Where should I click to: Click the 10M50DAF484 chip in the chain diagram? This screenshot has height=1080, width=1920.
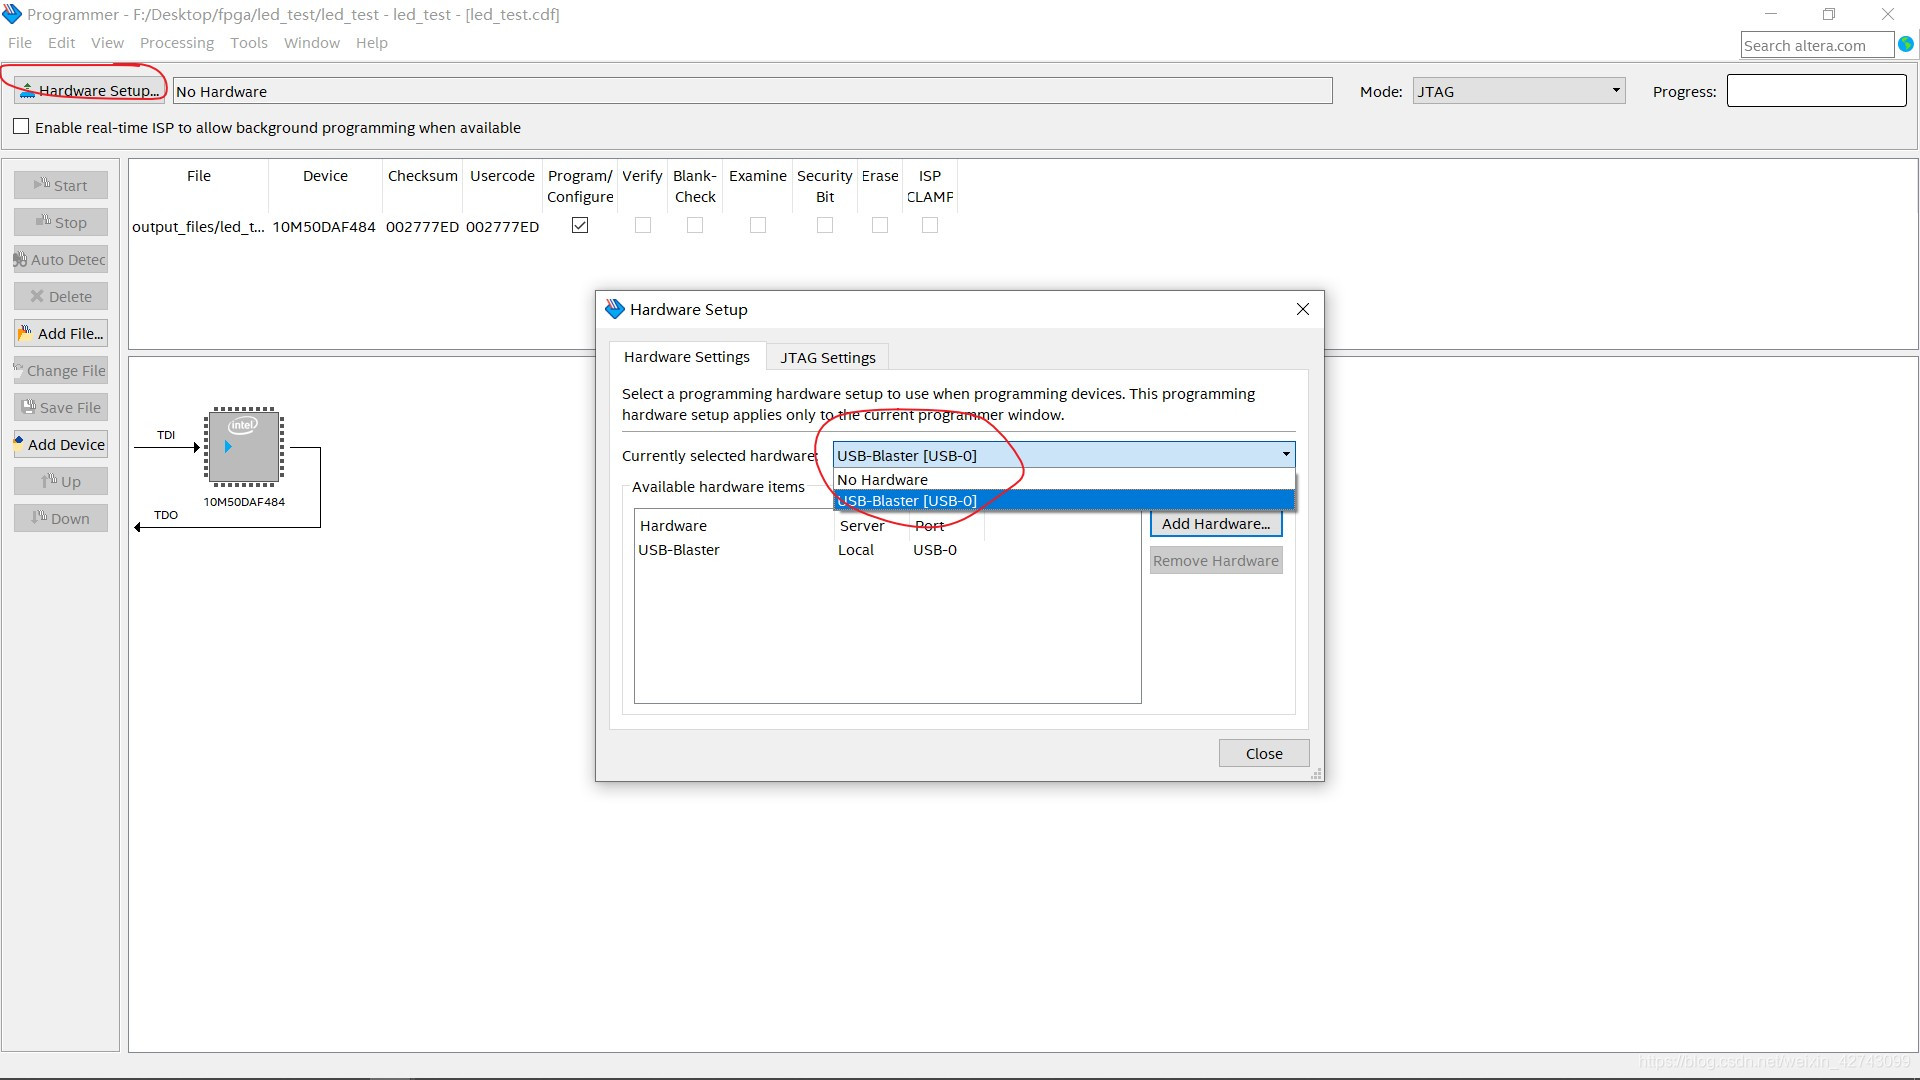tap(244, 447)
